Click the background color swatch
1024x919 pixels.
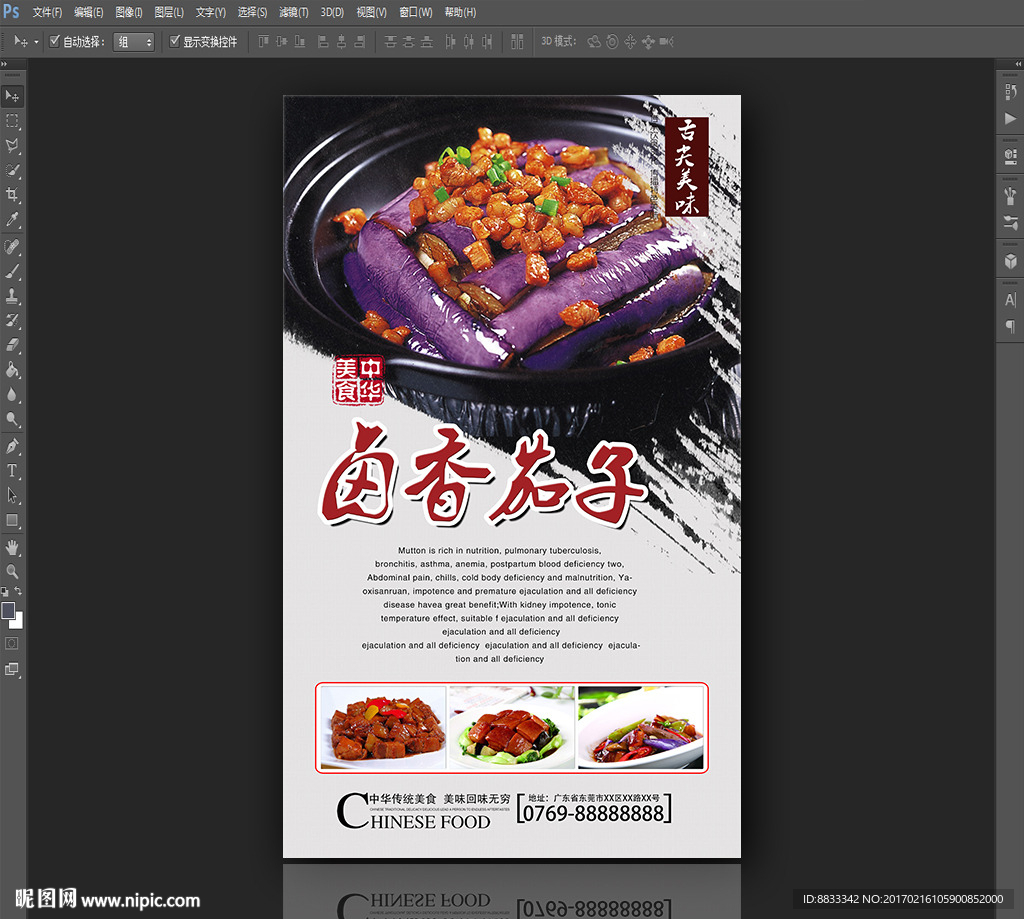point(18,622)
